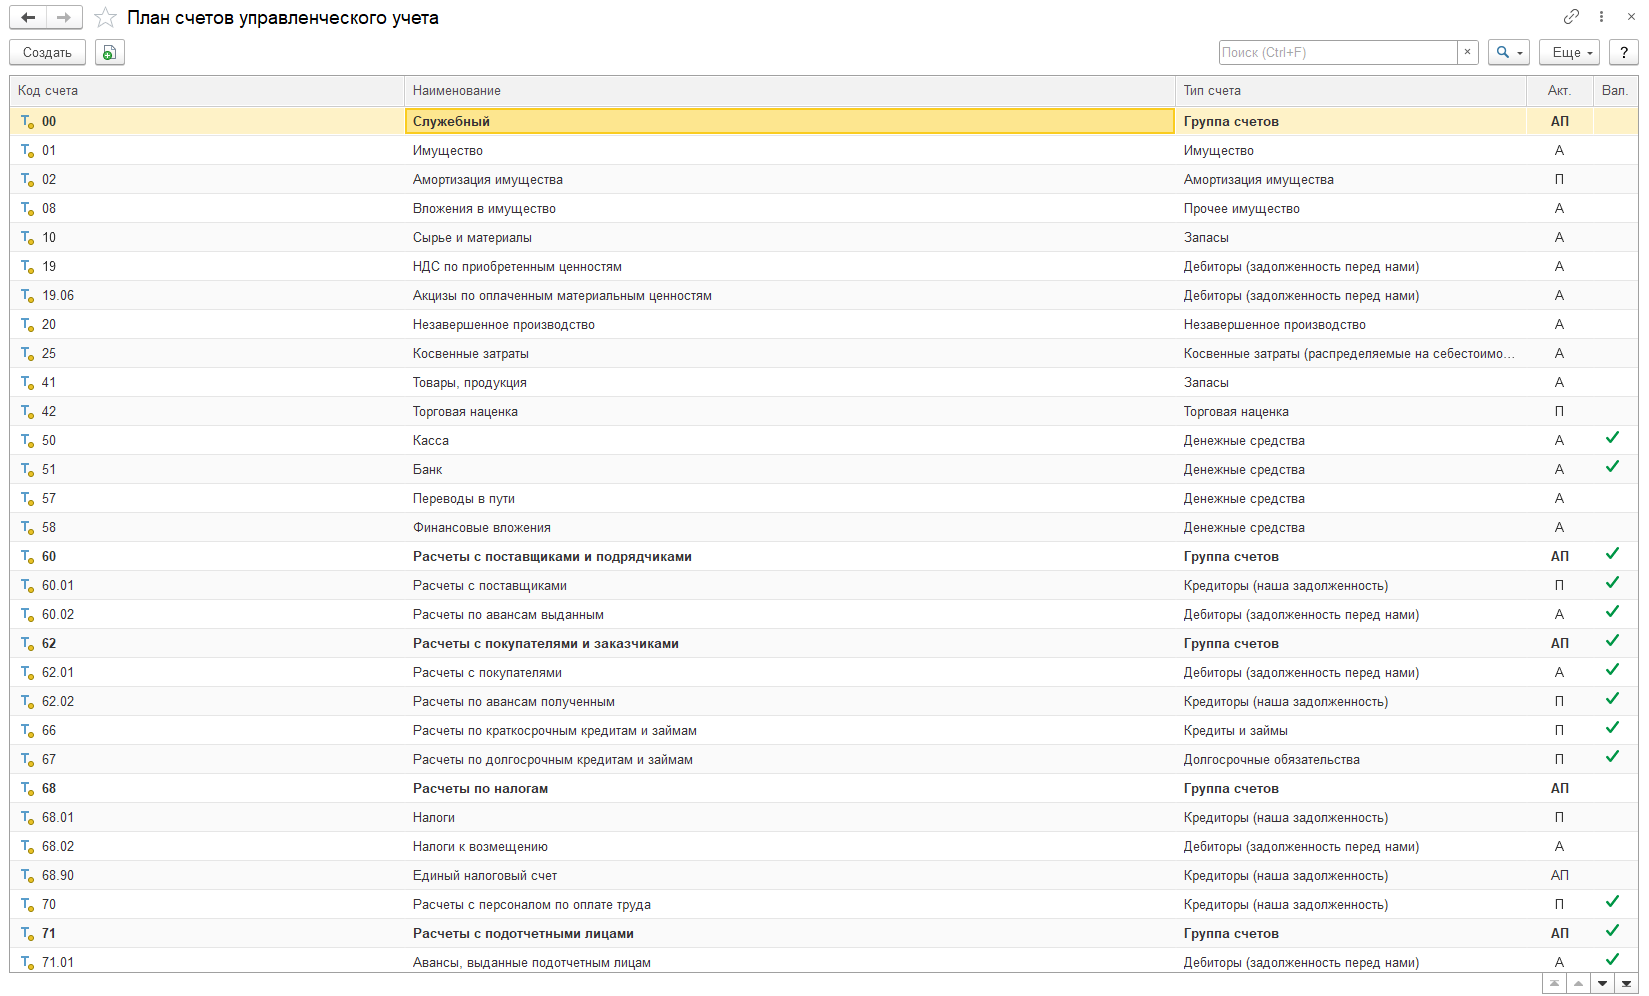1649x996 pixels.
Task: Clear the search field using the x button
Action: tap(1467, 52)
